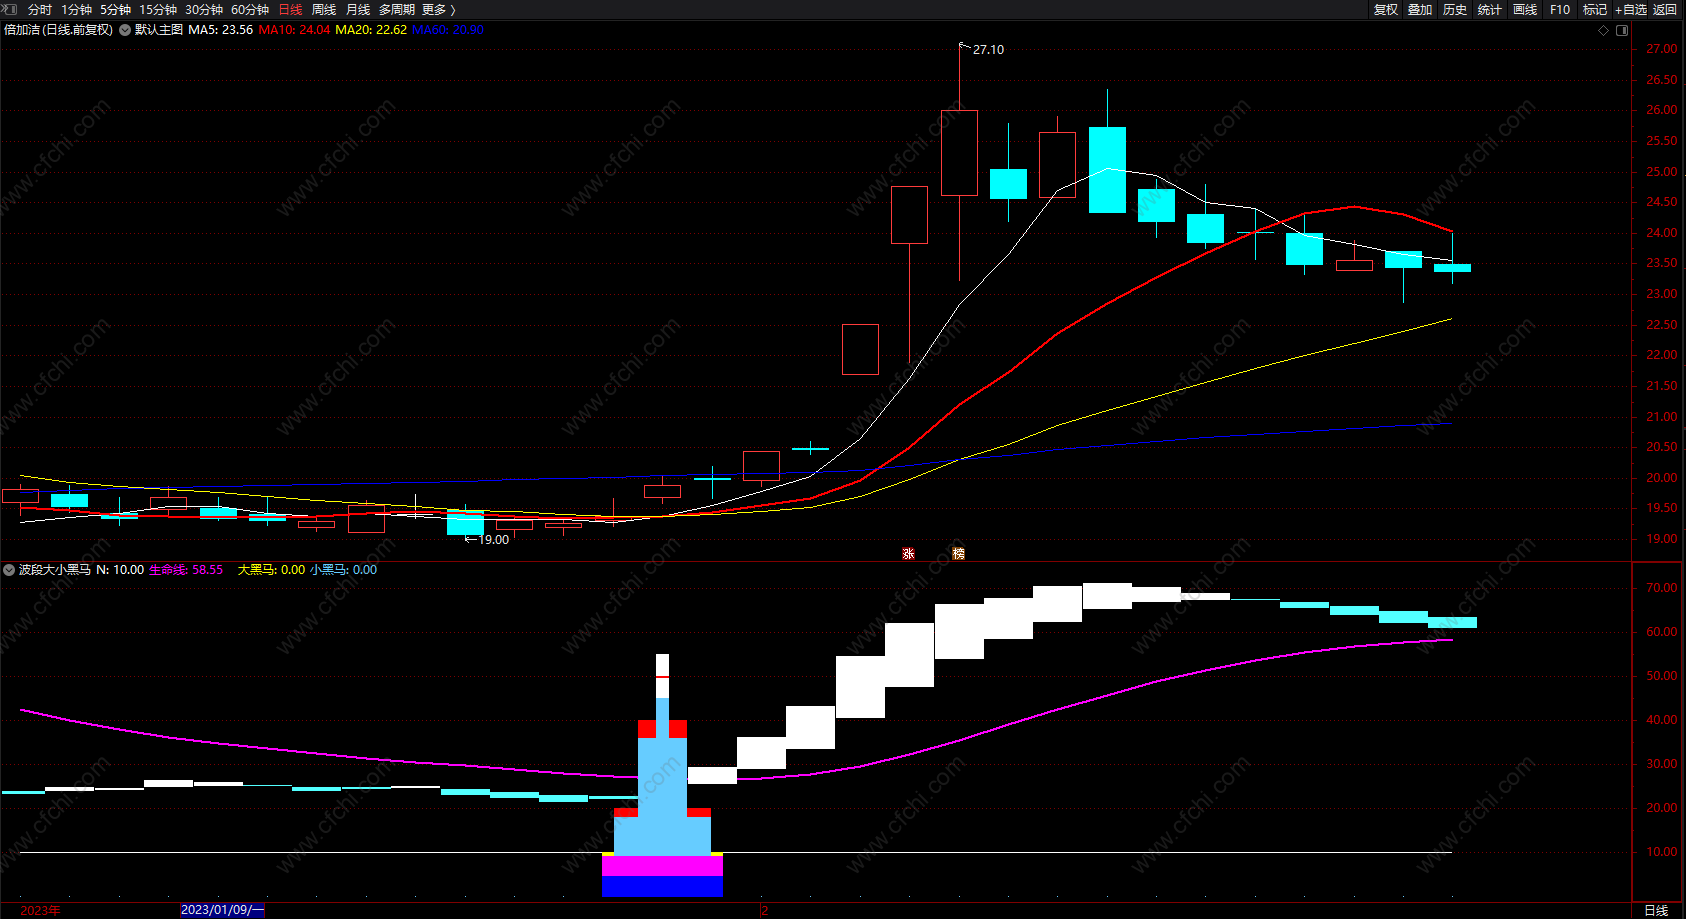Select the 周线 weekly period
The image size is (1686, 919).
[x=324, y=10]
